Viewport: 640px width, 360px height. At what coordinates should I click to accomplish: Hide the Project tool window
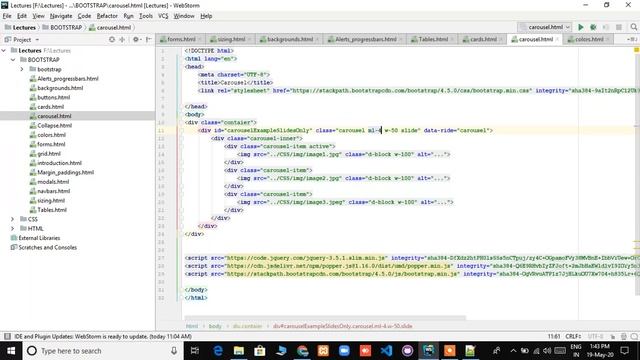tap(149, 40)
